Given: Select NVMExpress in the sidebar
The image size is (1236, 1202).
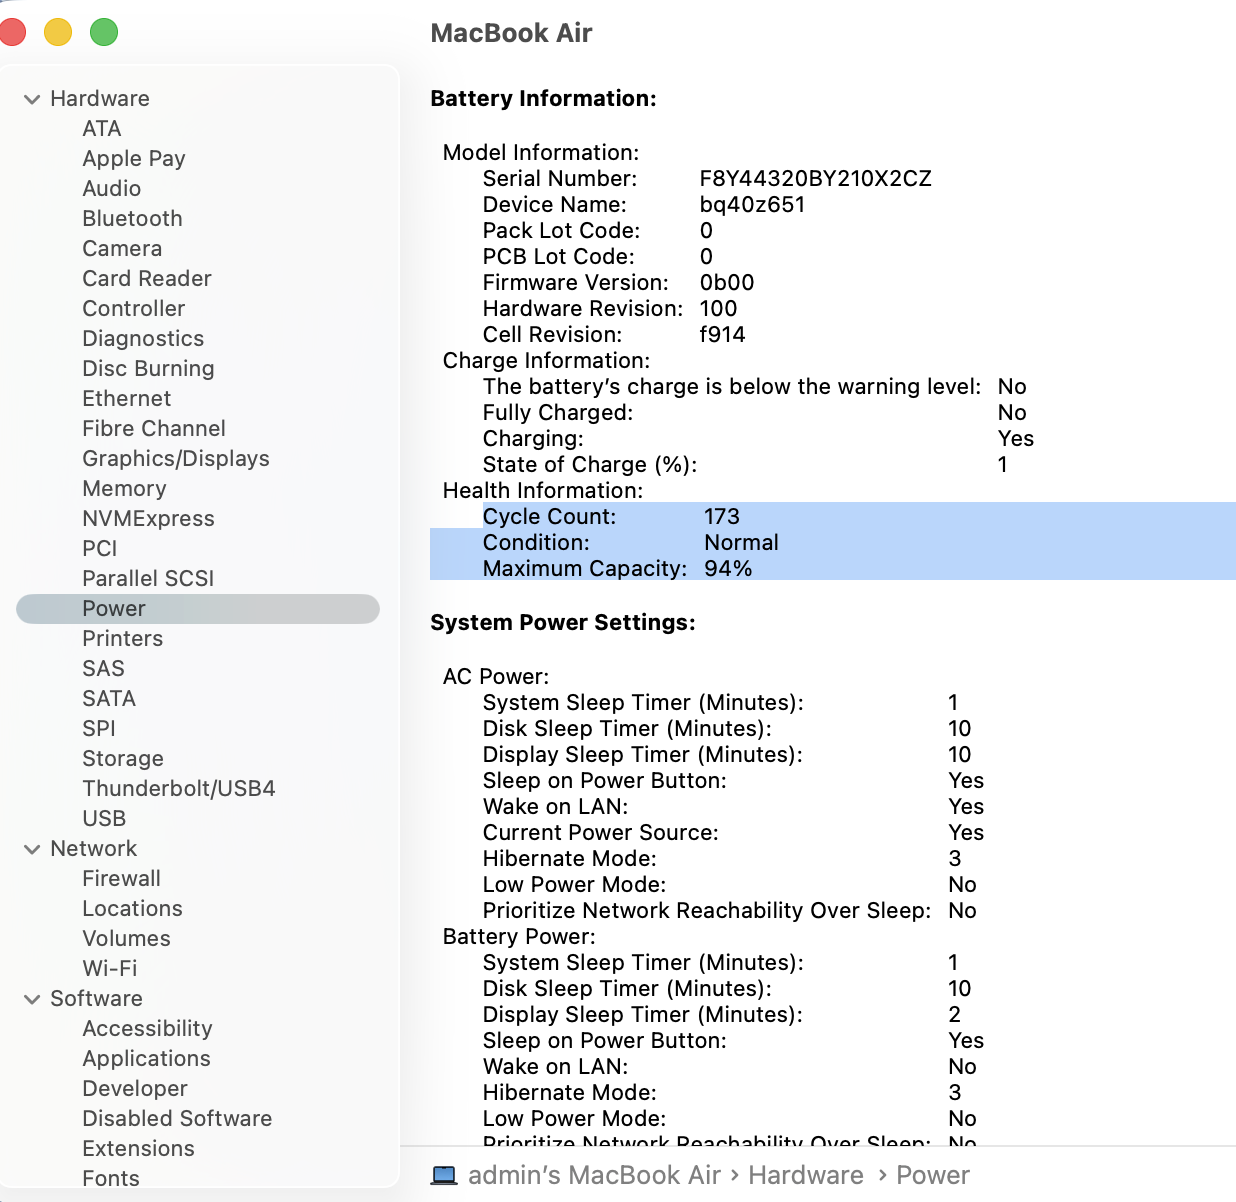Looking at the screenshot, I should 149,519.
